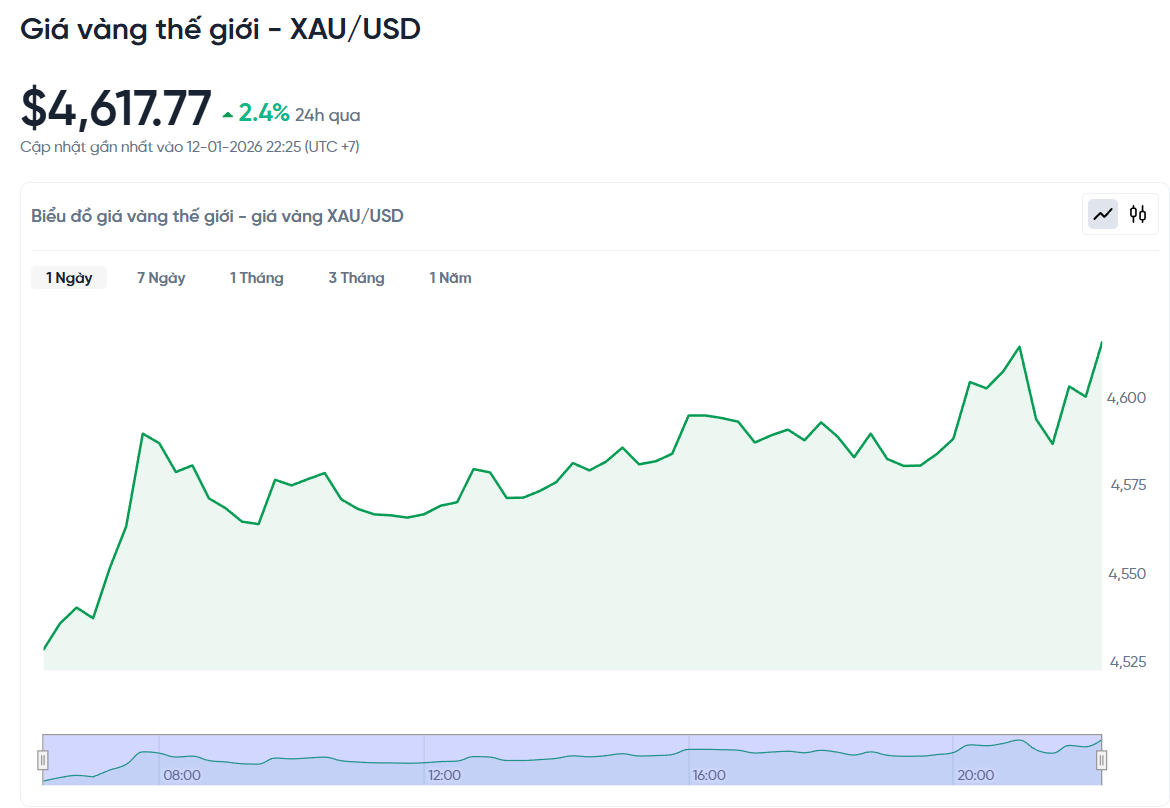Image resolution: width=1170 pixels, height=808 pixels.
Task: Toggle the candlestick display mode
Action: [x=1136, y=213]
